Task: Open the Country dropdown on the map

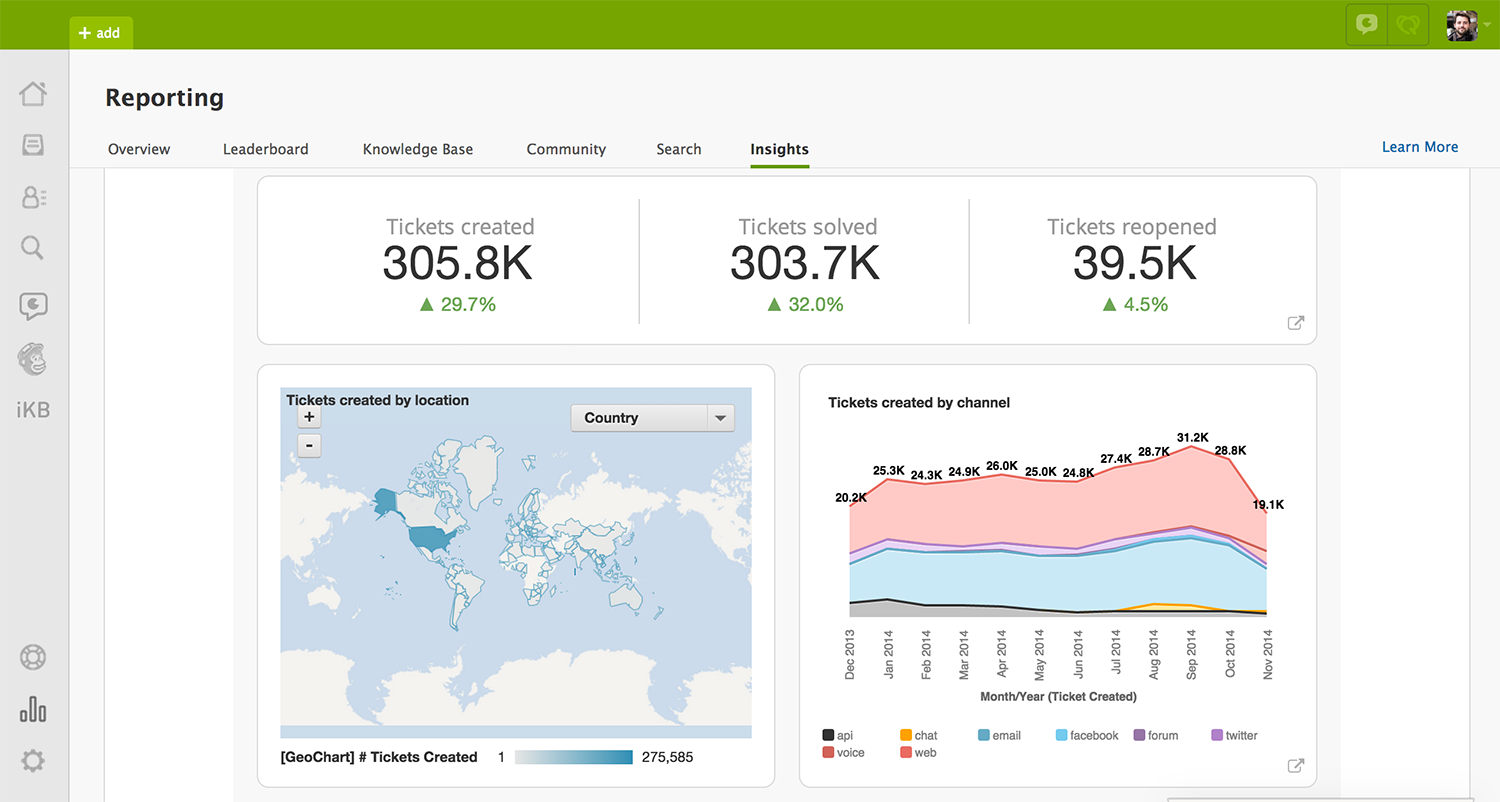Action: coord(652,418)
